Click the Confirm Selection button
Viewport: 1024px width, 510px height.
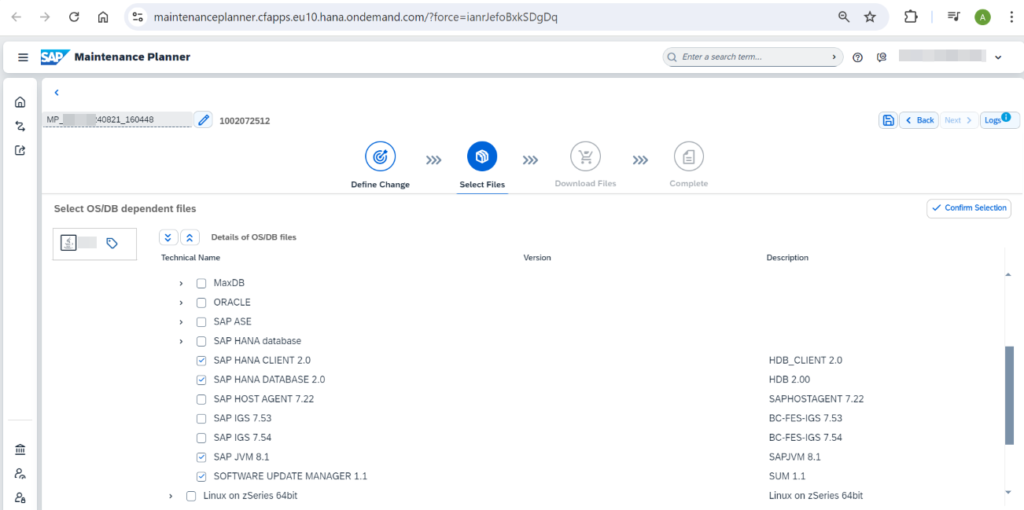click(x=968, y=208)
